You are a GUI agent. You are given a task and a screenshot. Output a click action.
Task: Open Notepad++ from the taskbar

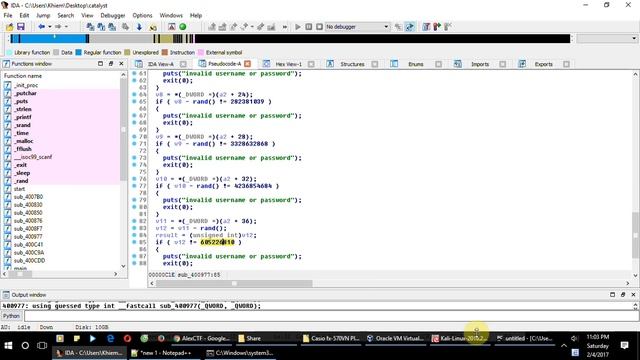[164, 353]
